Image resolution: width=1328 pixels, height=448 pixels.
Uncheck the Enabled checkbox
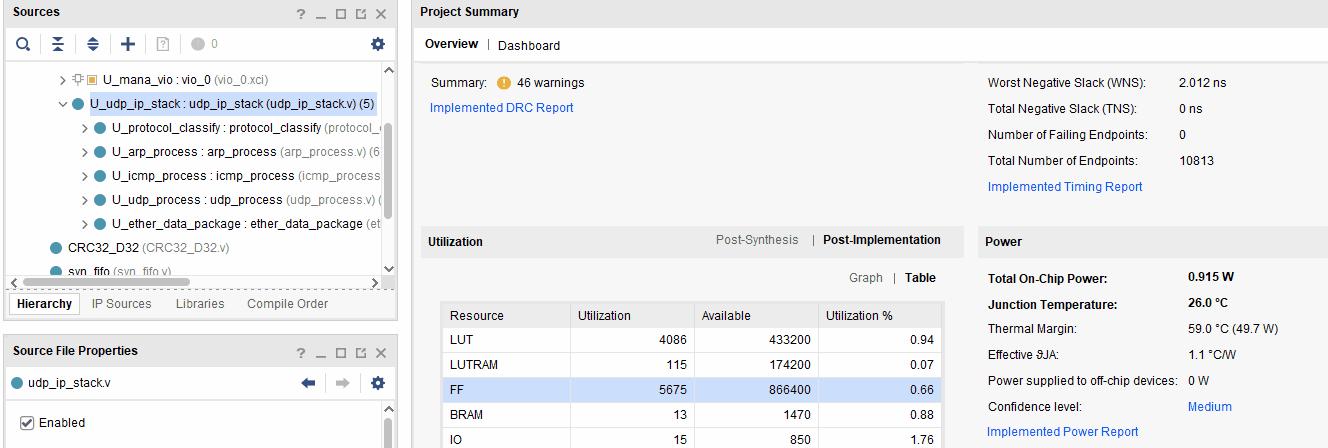point(27,423)
